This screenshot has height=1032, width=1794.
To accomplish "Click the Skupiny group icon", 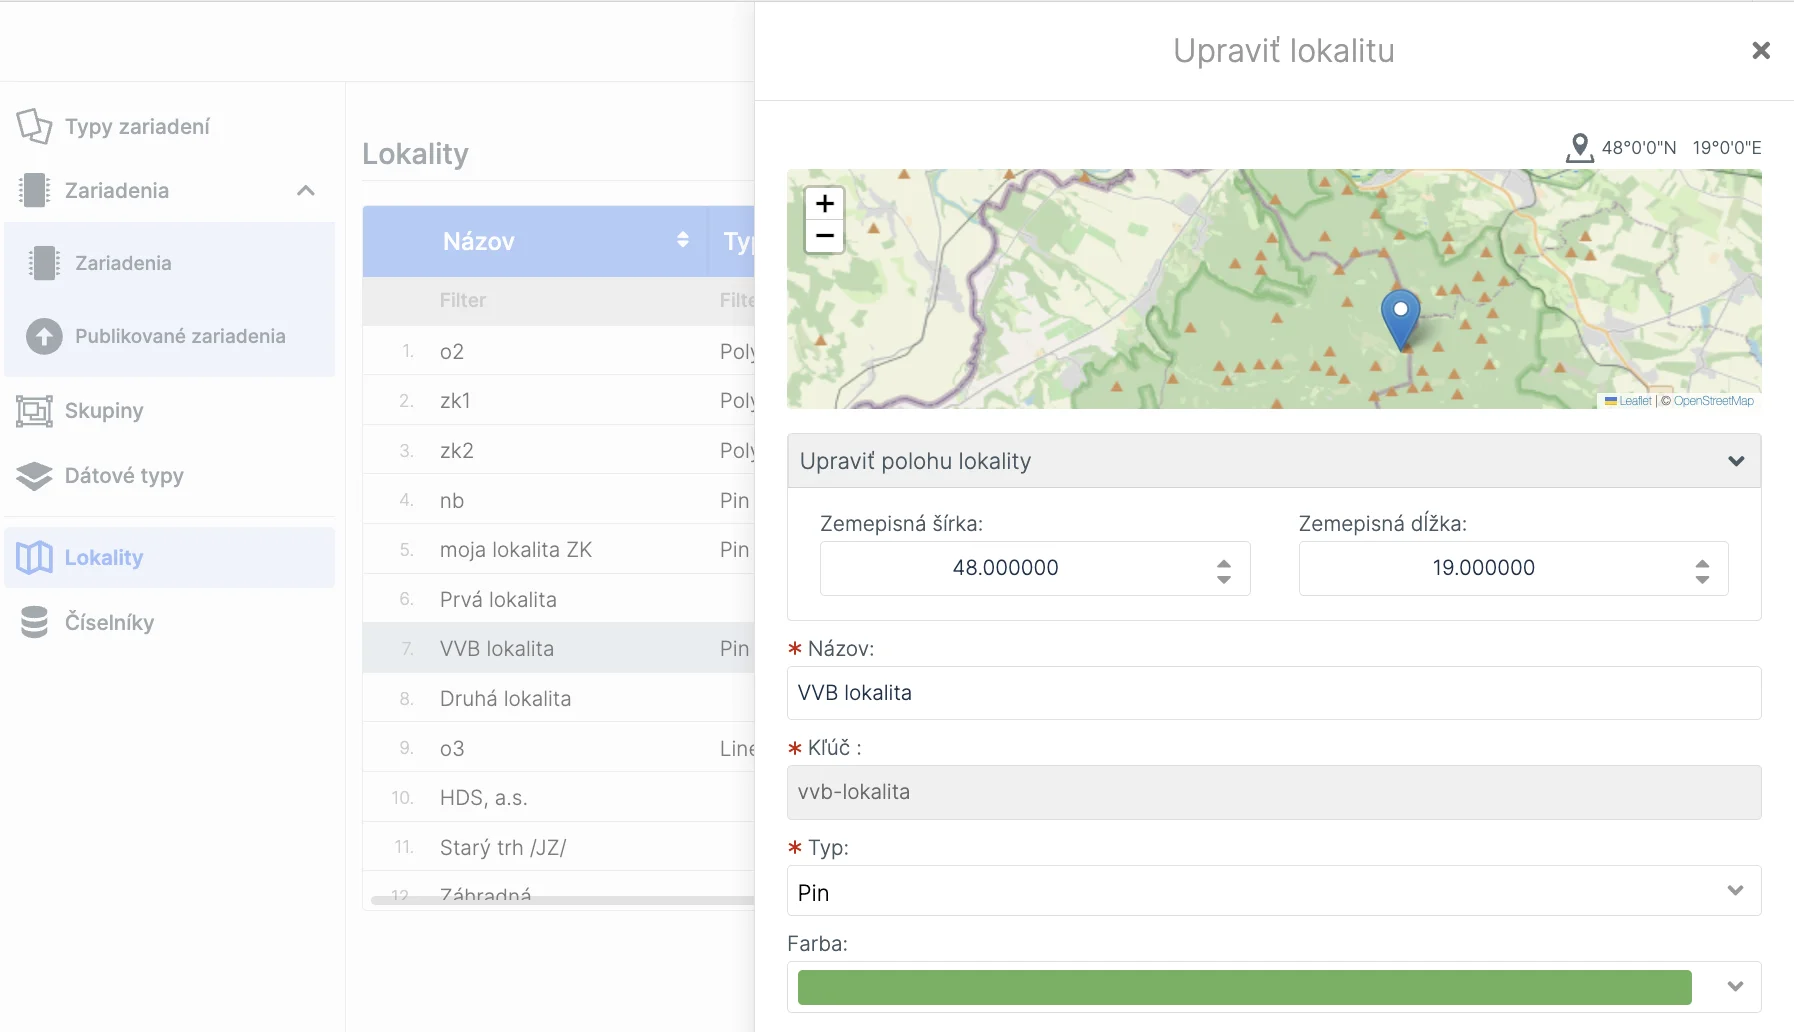I will 34,411.
